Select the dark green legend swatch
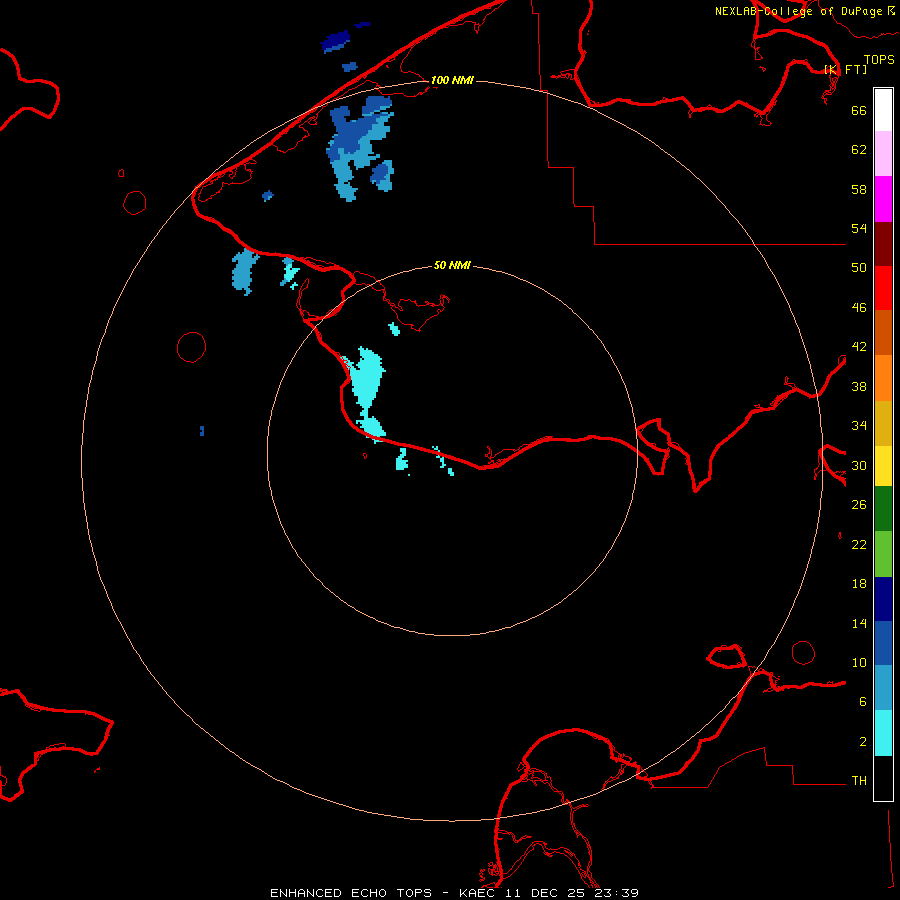Screen dimensions: 900x900 click(x=883, y=509)
